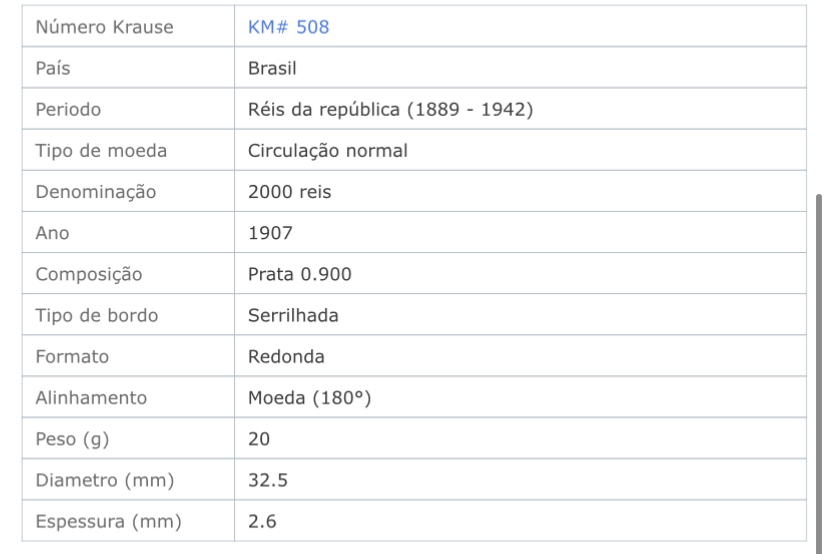
Task: Click the Serrilhada edge value
Action: click(293, 315)
